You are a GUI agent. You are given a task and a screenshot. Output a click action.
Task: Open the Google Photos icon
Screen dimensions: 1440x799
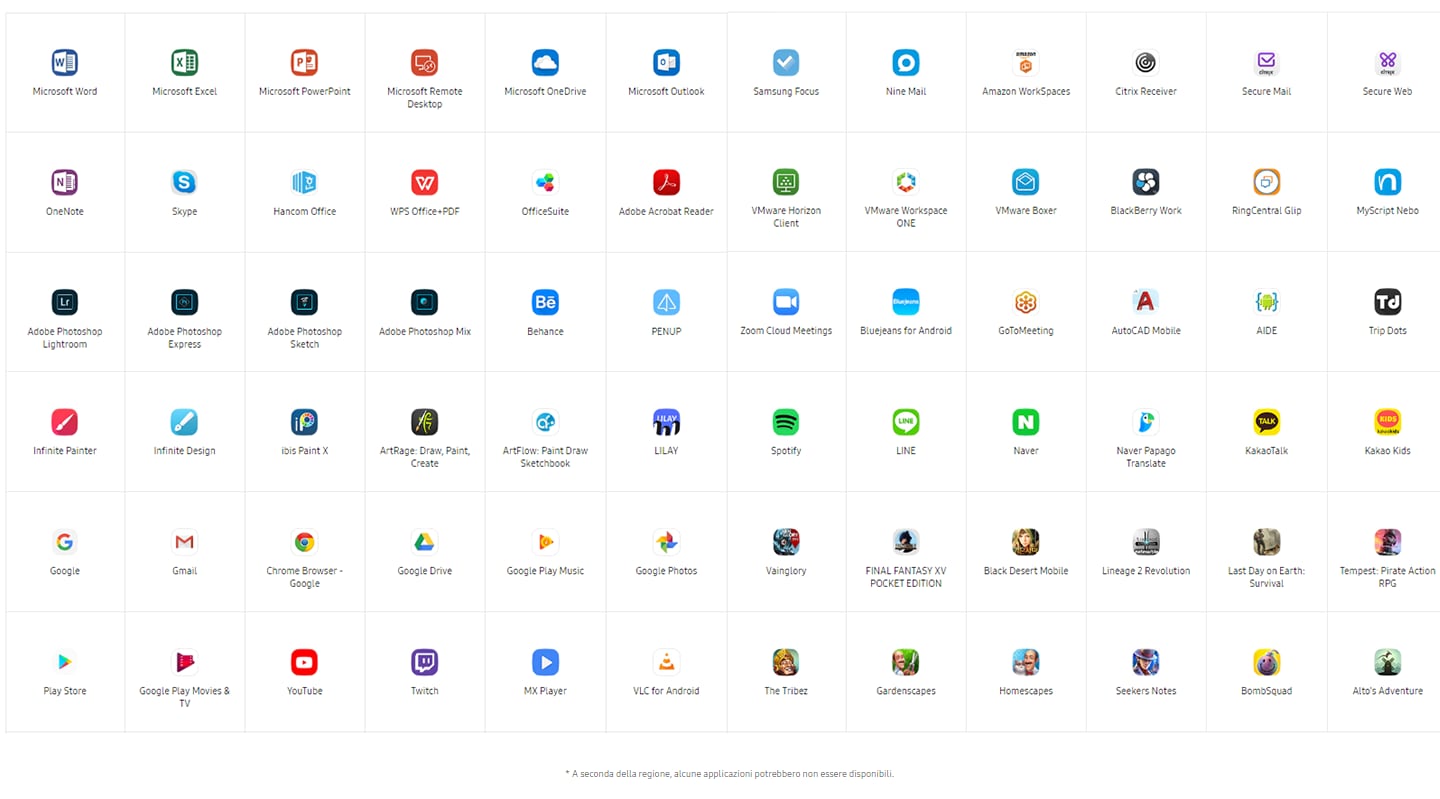tap(666, 542)
